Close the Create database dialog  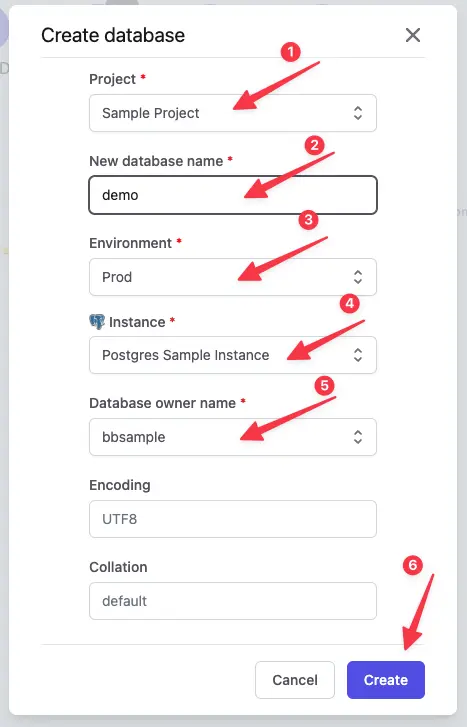coord(413,35)
